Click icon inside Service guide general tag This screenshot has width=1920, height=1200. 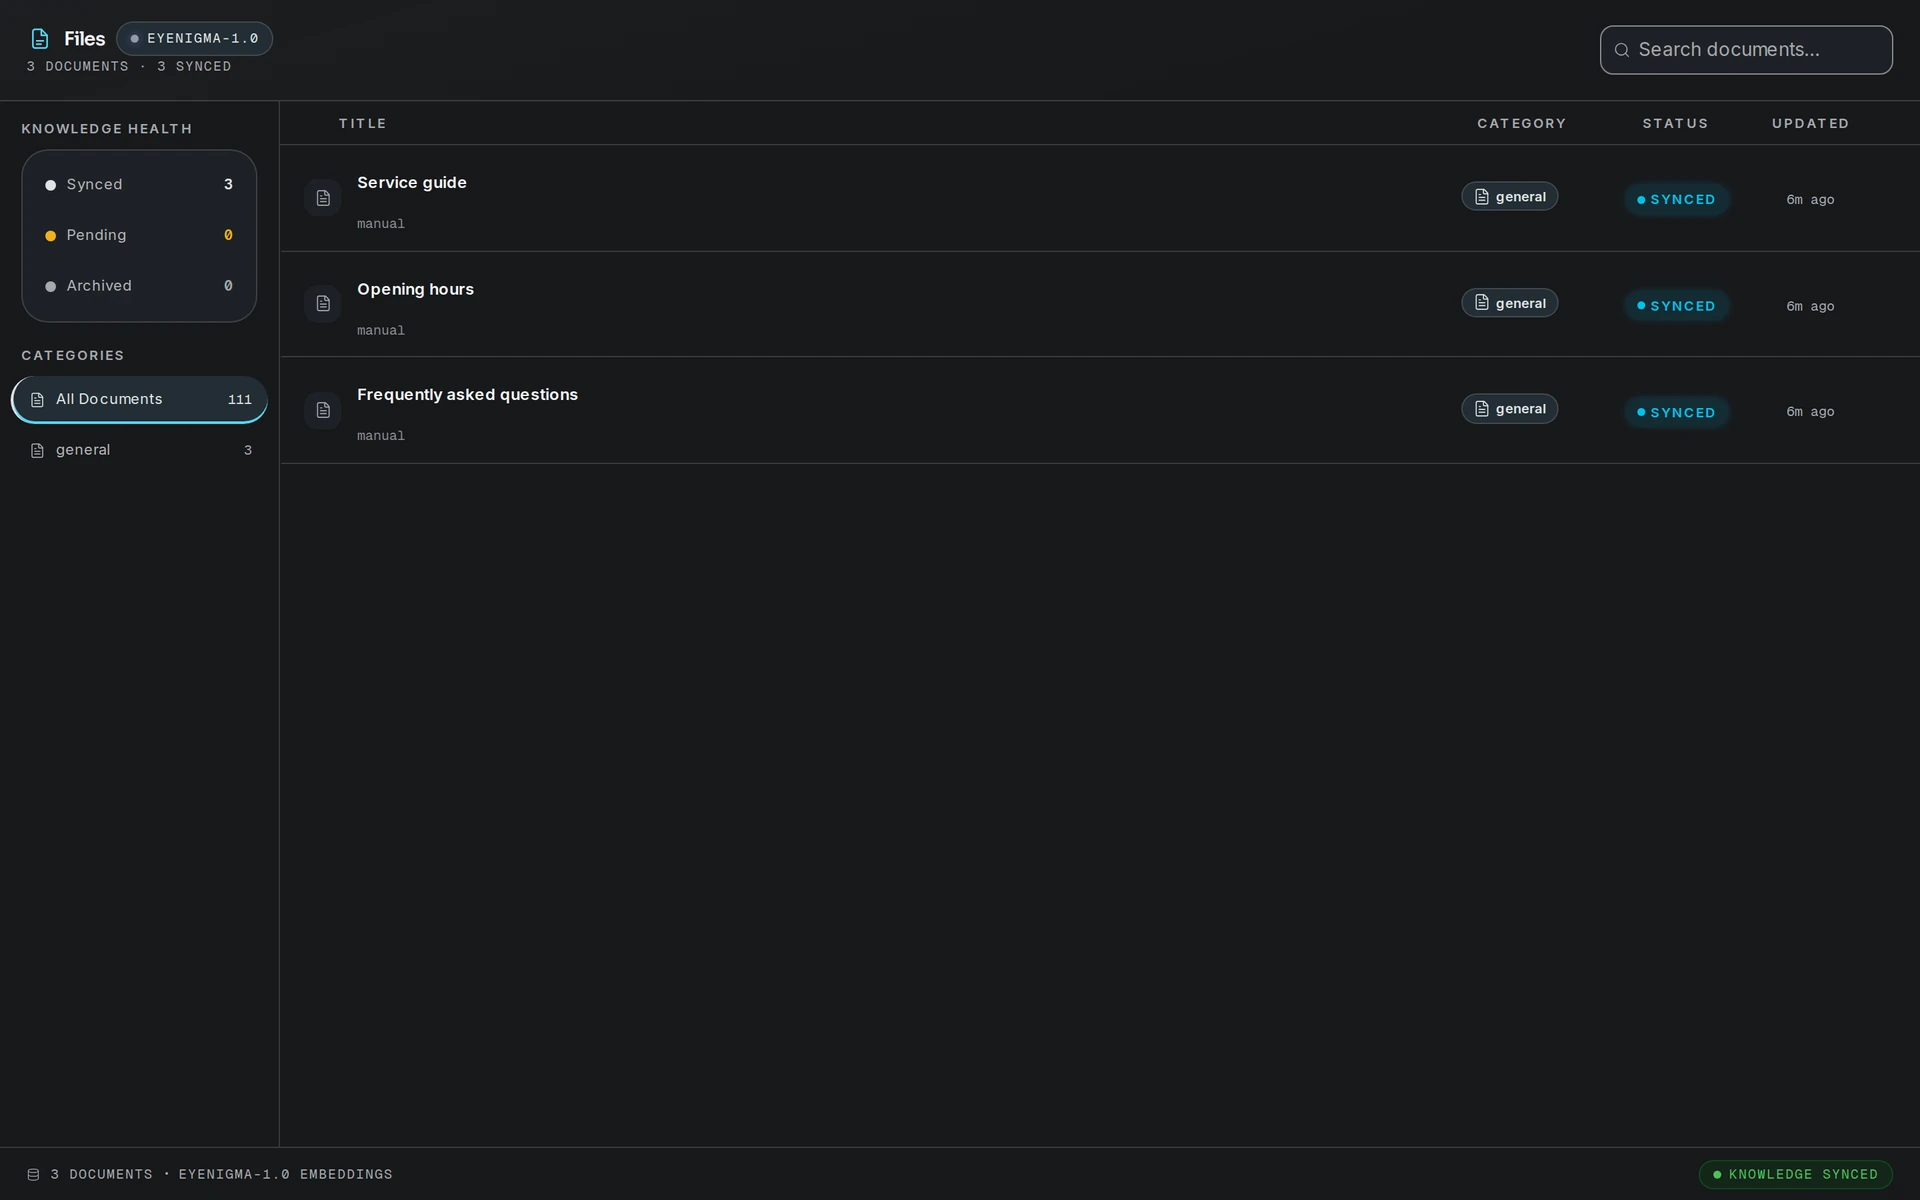click(x=1482, y=197)
